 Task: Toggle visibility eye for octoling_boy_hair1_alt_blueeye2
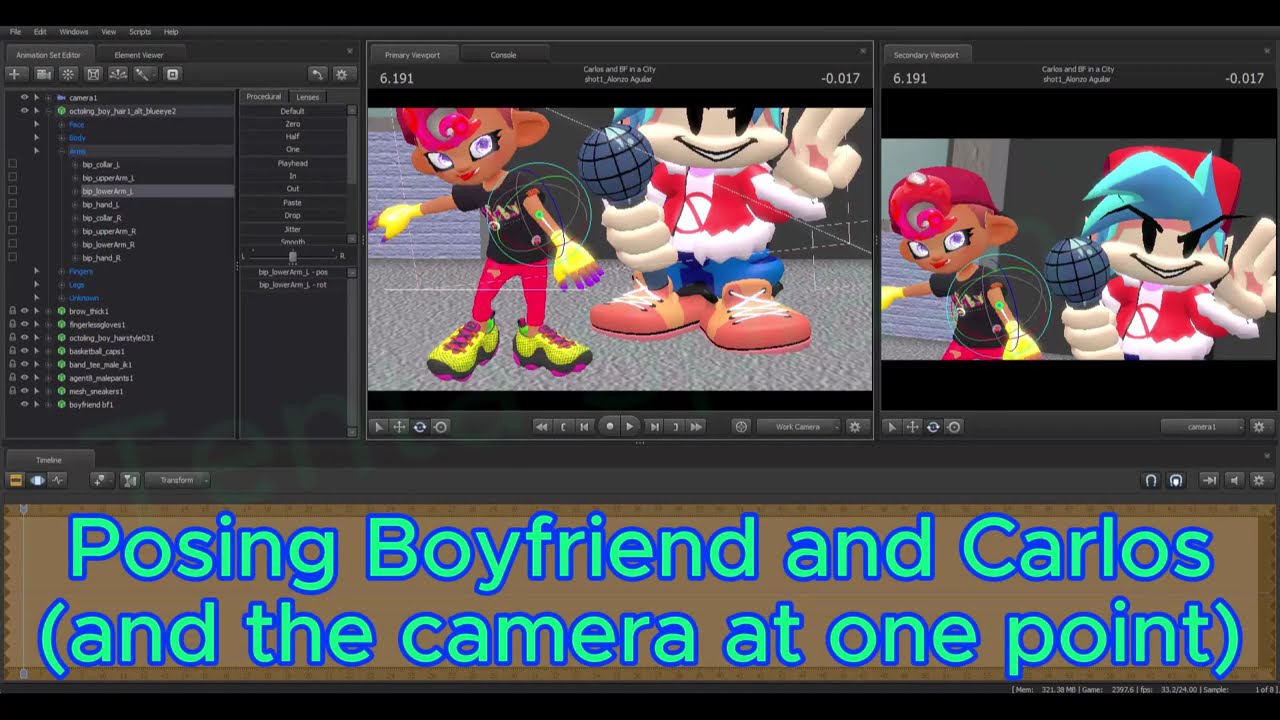pos(24,111)
